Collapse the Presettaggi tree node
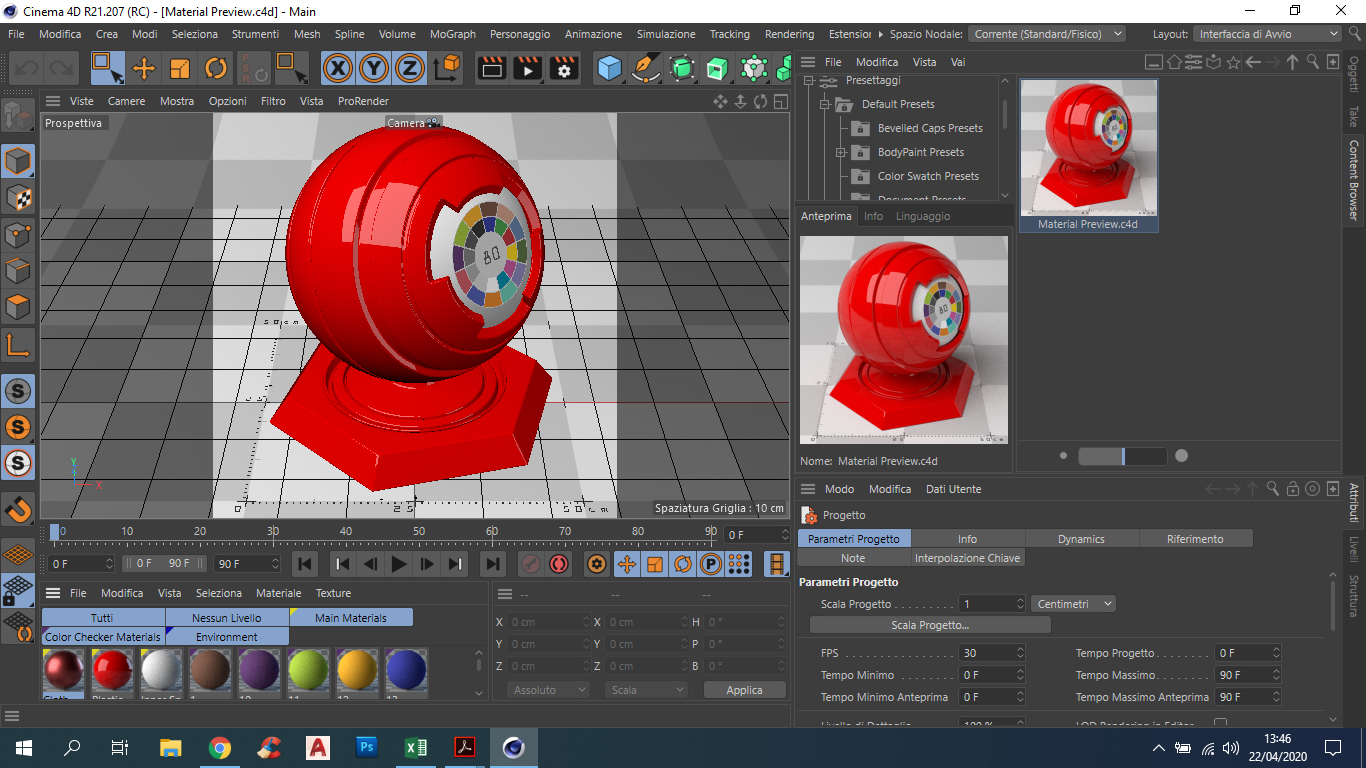This screenshot has height=768, width=1366. point(810,80)
